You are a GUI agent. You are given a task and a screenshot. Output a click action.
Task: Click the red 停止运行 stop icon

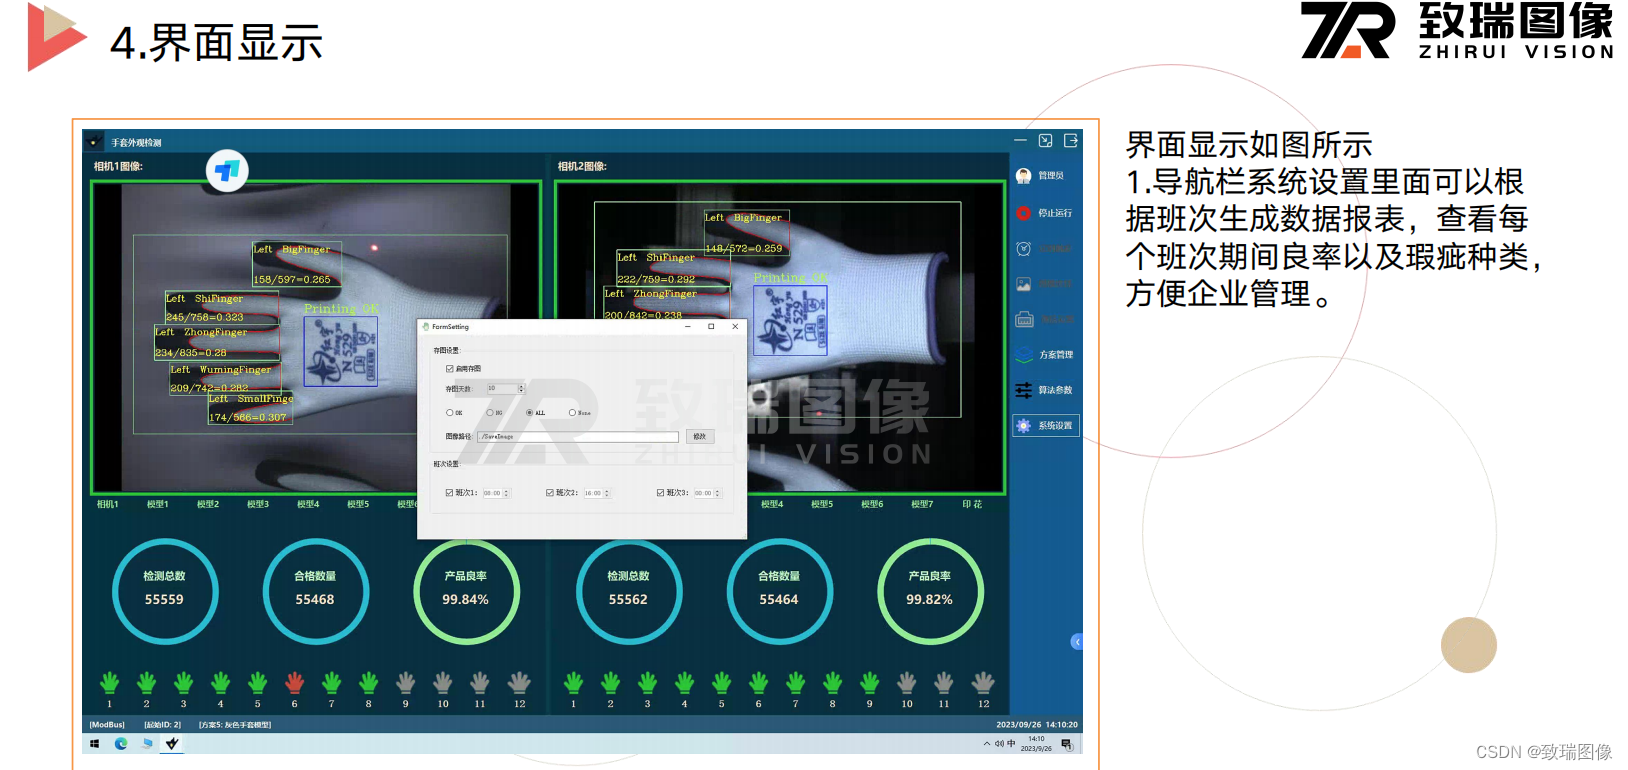(1023, 213)
